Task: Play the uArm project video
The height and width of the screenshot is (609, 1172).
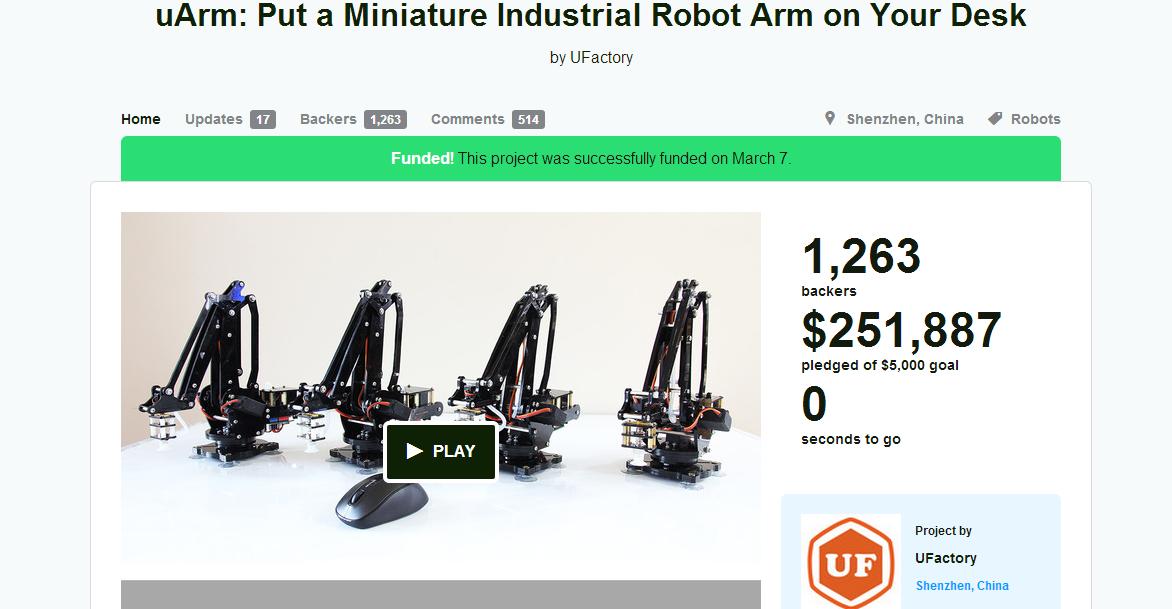Action: 440,451
